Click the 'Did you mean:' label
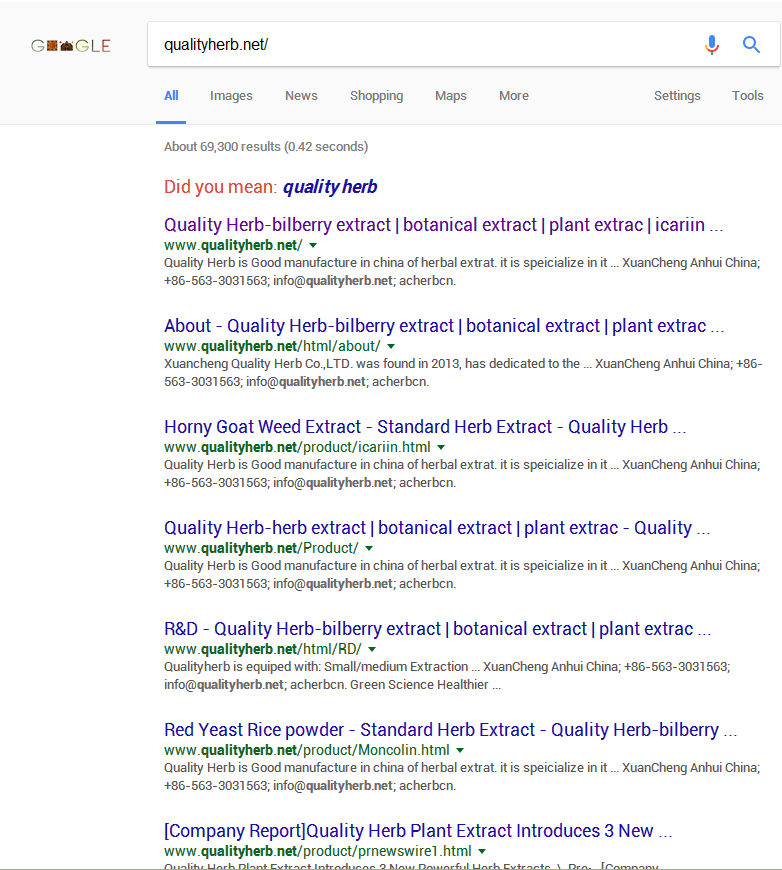The height and width of the screenshot is (870, 782). pos(220,187)
